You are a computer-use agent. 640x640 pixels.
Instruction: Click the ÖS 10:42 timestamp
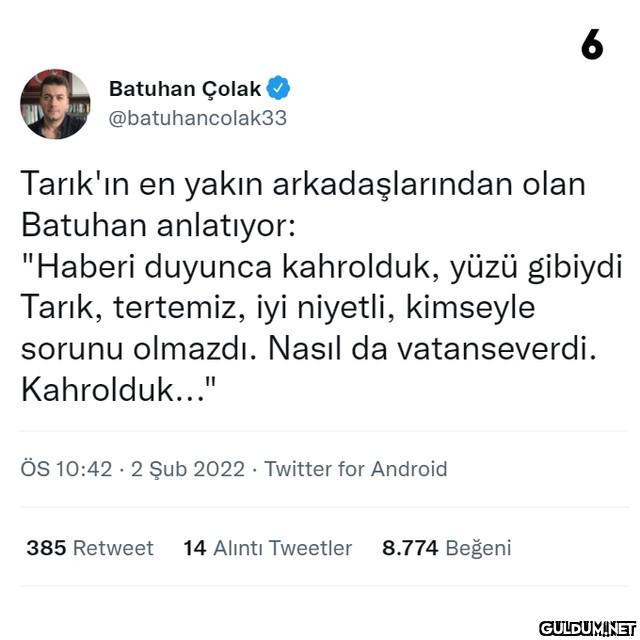pyautogui.click(x=66, y=469)
